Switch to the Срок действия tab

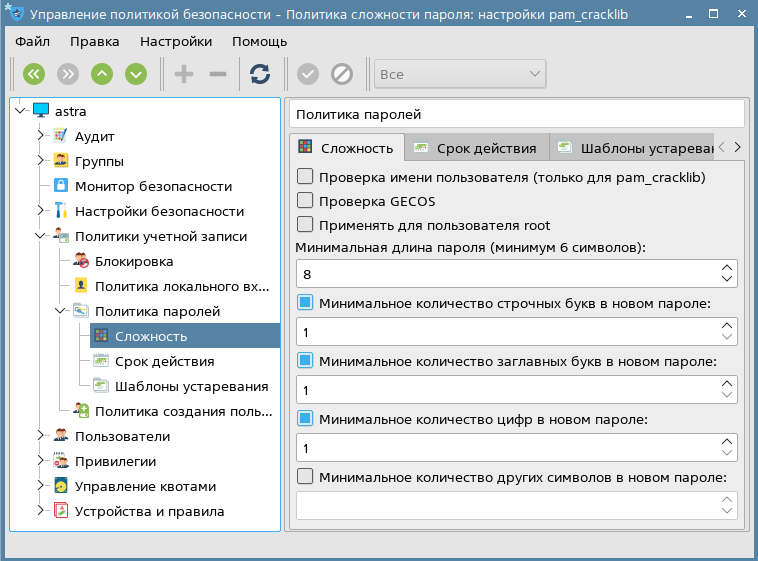click(x=477, y=148)
